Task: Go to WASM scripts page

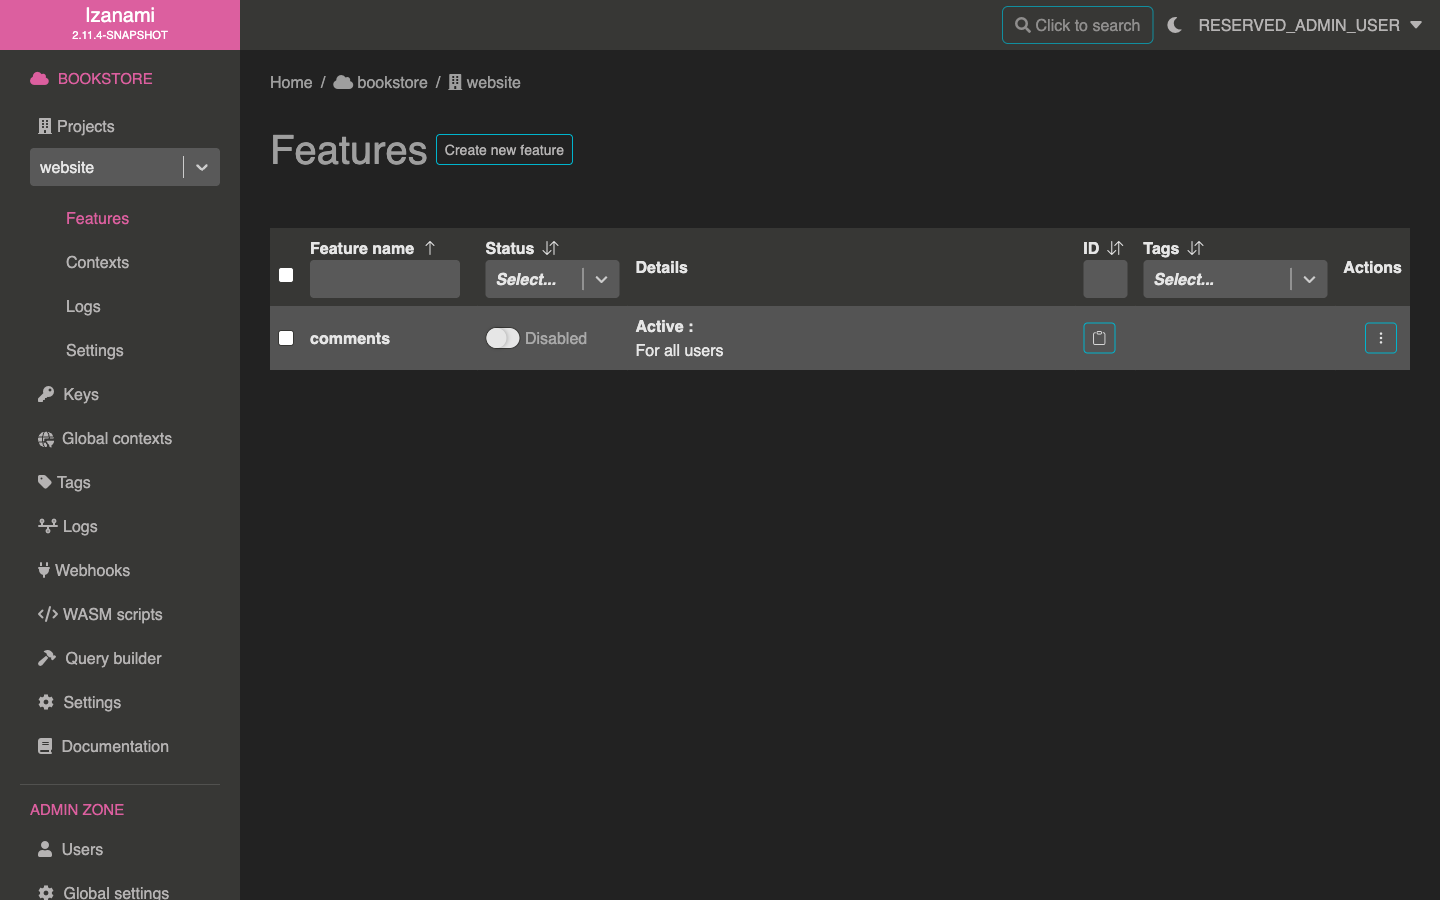Action: (112, 614)
